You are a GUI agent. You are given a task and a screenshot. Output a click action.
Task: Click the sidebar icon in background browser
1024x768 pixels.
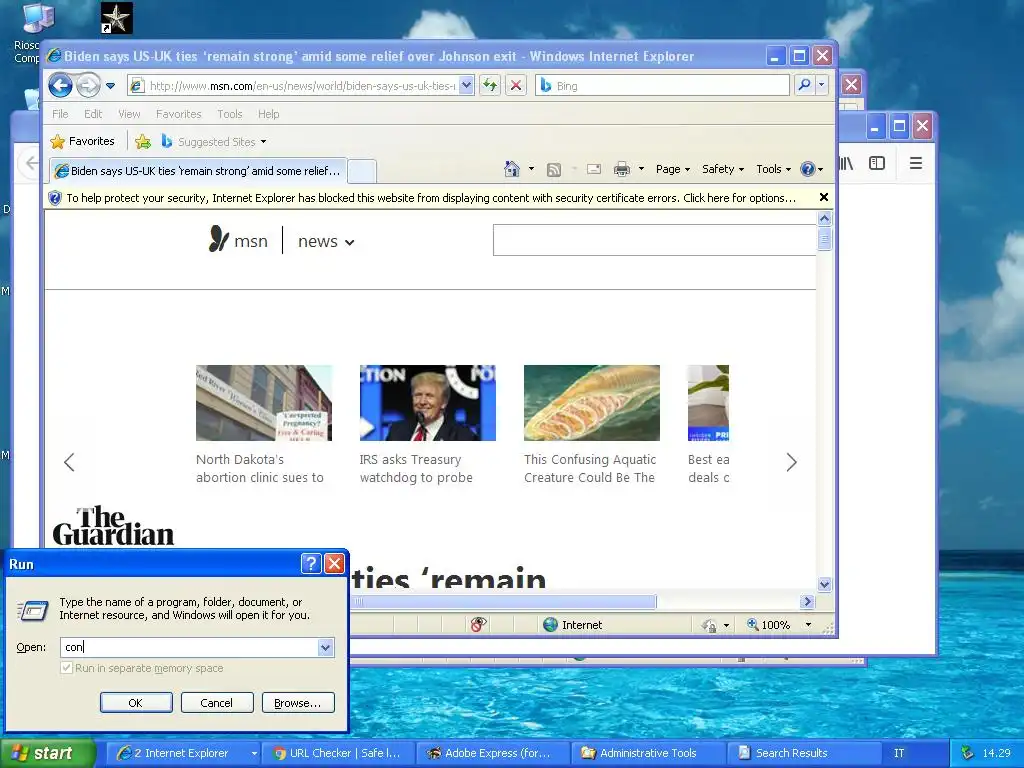click(x=877, y=163)
